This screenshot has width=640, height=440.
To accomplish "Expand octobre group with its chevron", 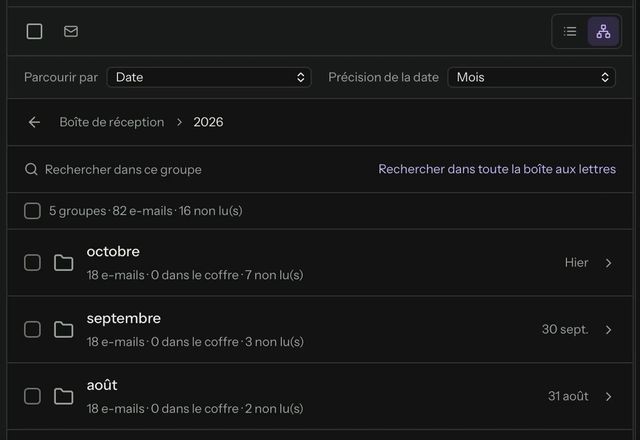I will click(609, 263).
